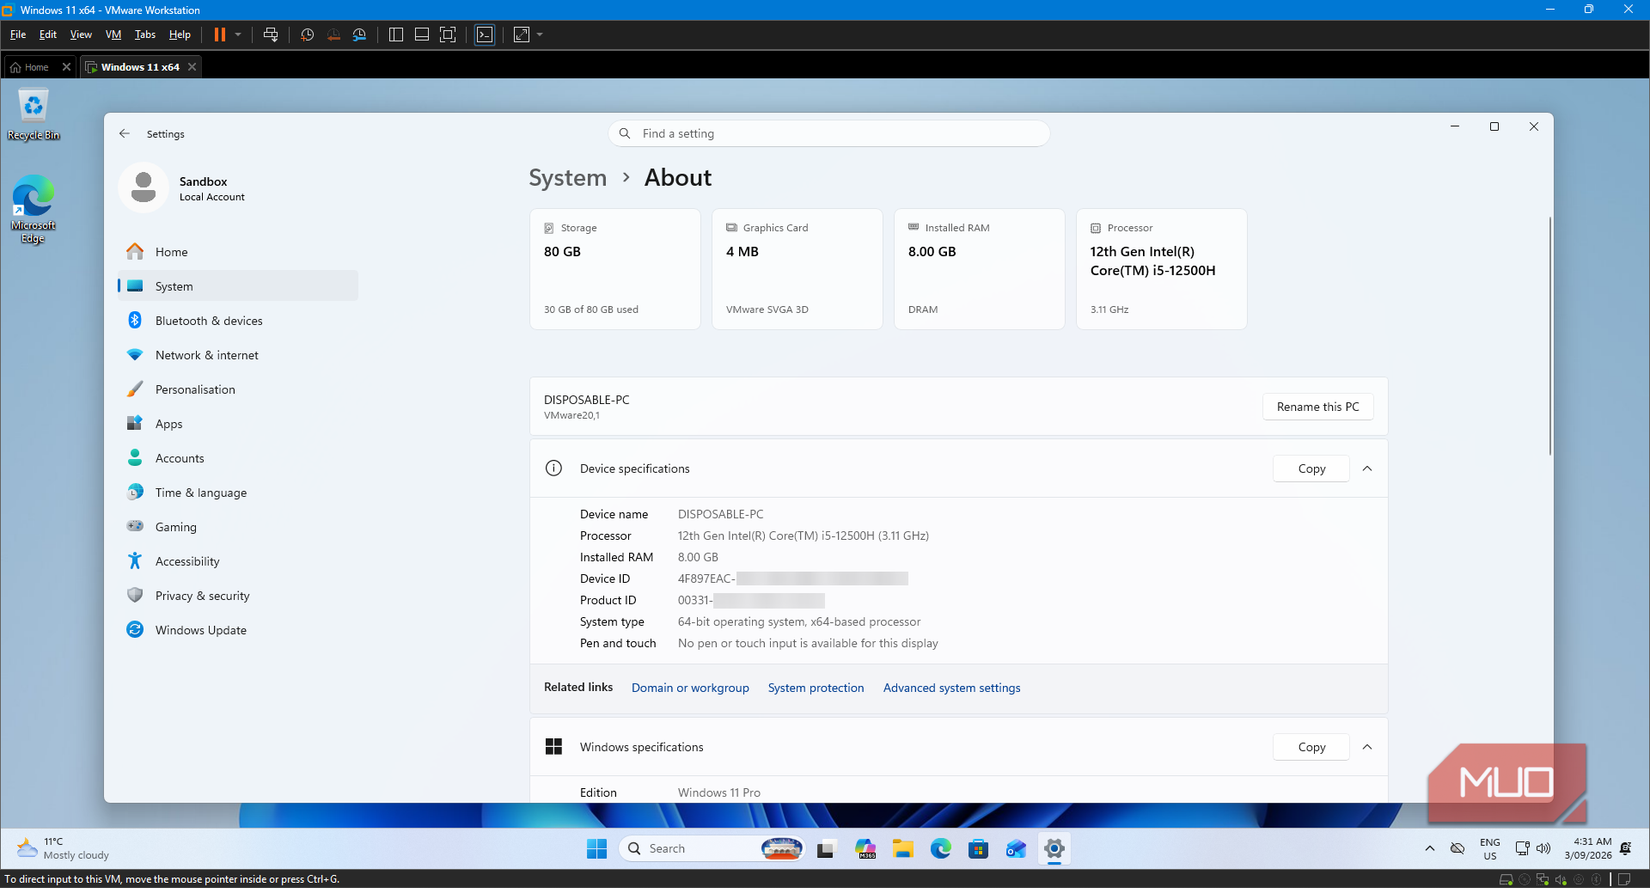Select Home in Settings sidebar
The image size is (1650, 888).
(238, 252)
